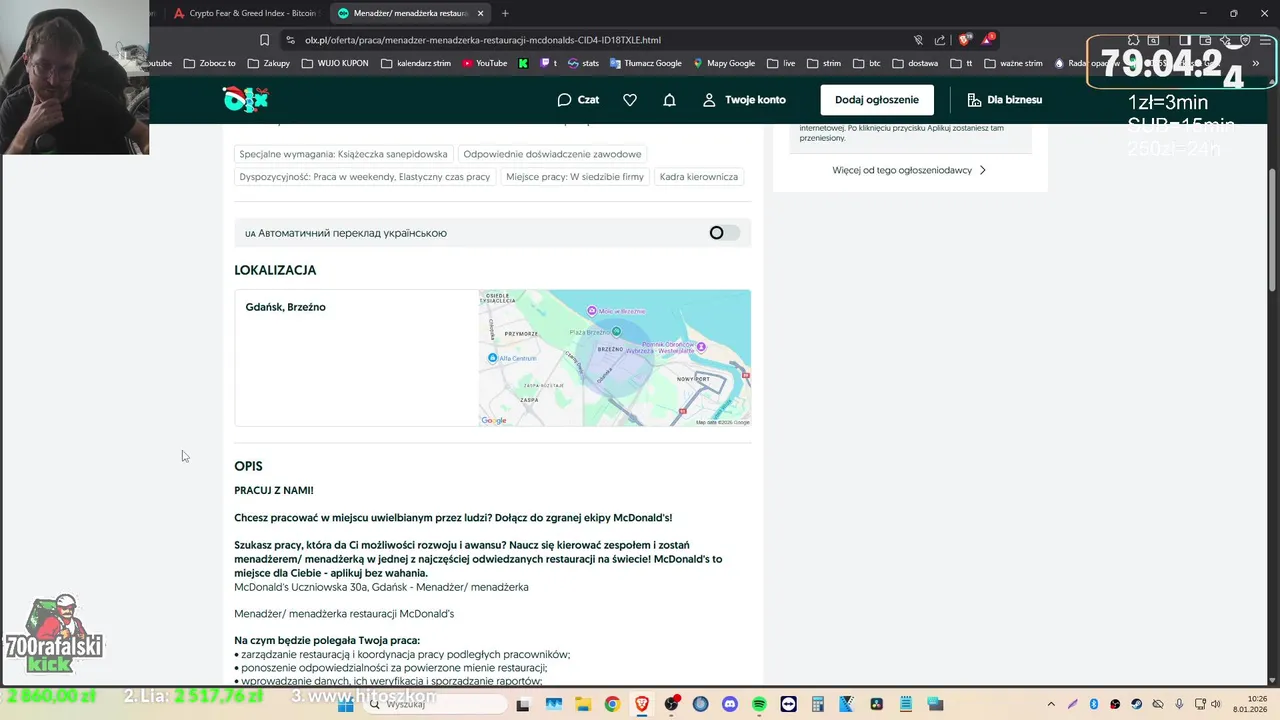The image size is (1280, 720).
Task: Open live bookmark folder
Action: click(781, 63)
